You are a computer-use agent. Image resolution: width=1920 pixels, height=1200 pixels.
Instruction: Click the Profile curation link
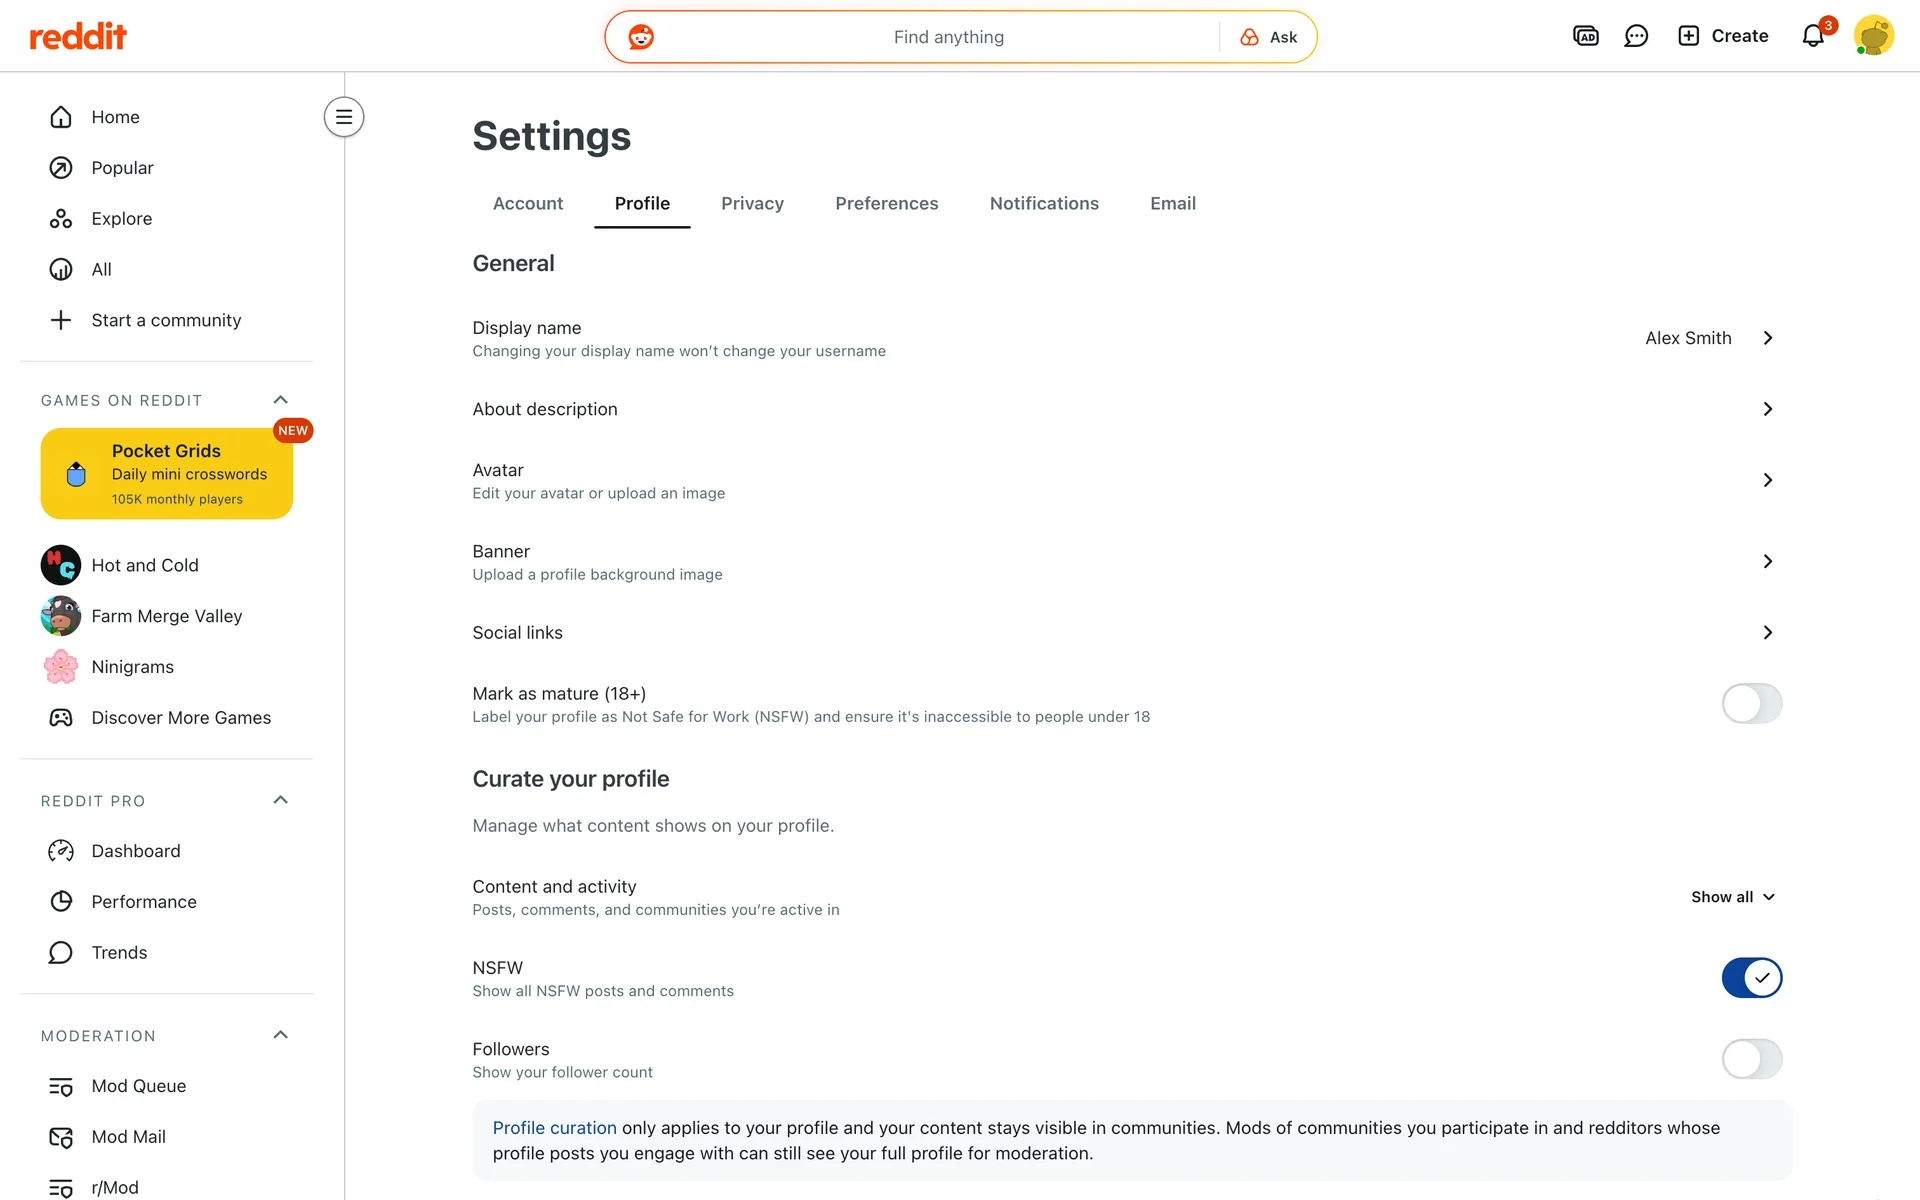coord(554,1128)
